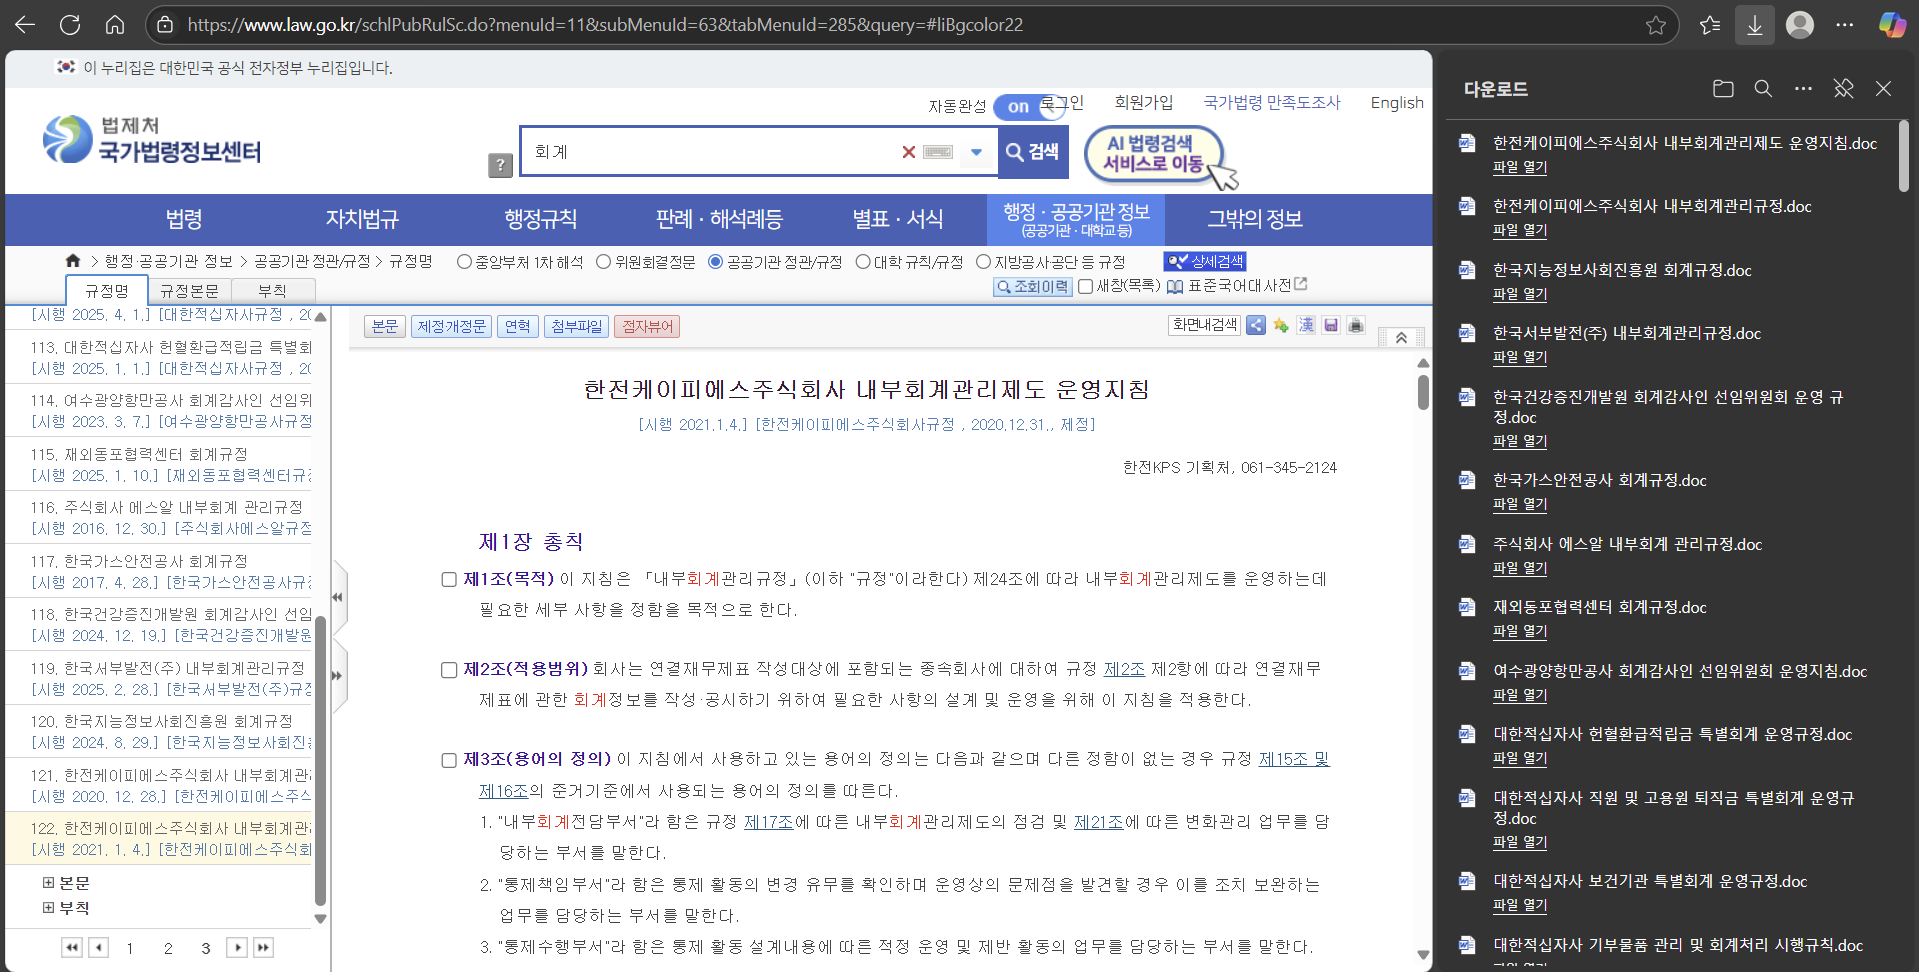Image resolution: width=1919 pixels, height=972 pixels.
Task: Pin the Downloads panel
Action: click(x=1843, y=89)
